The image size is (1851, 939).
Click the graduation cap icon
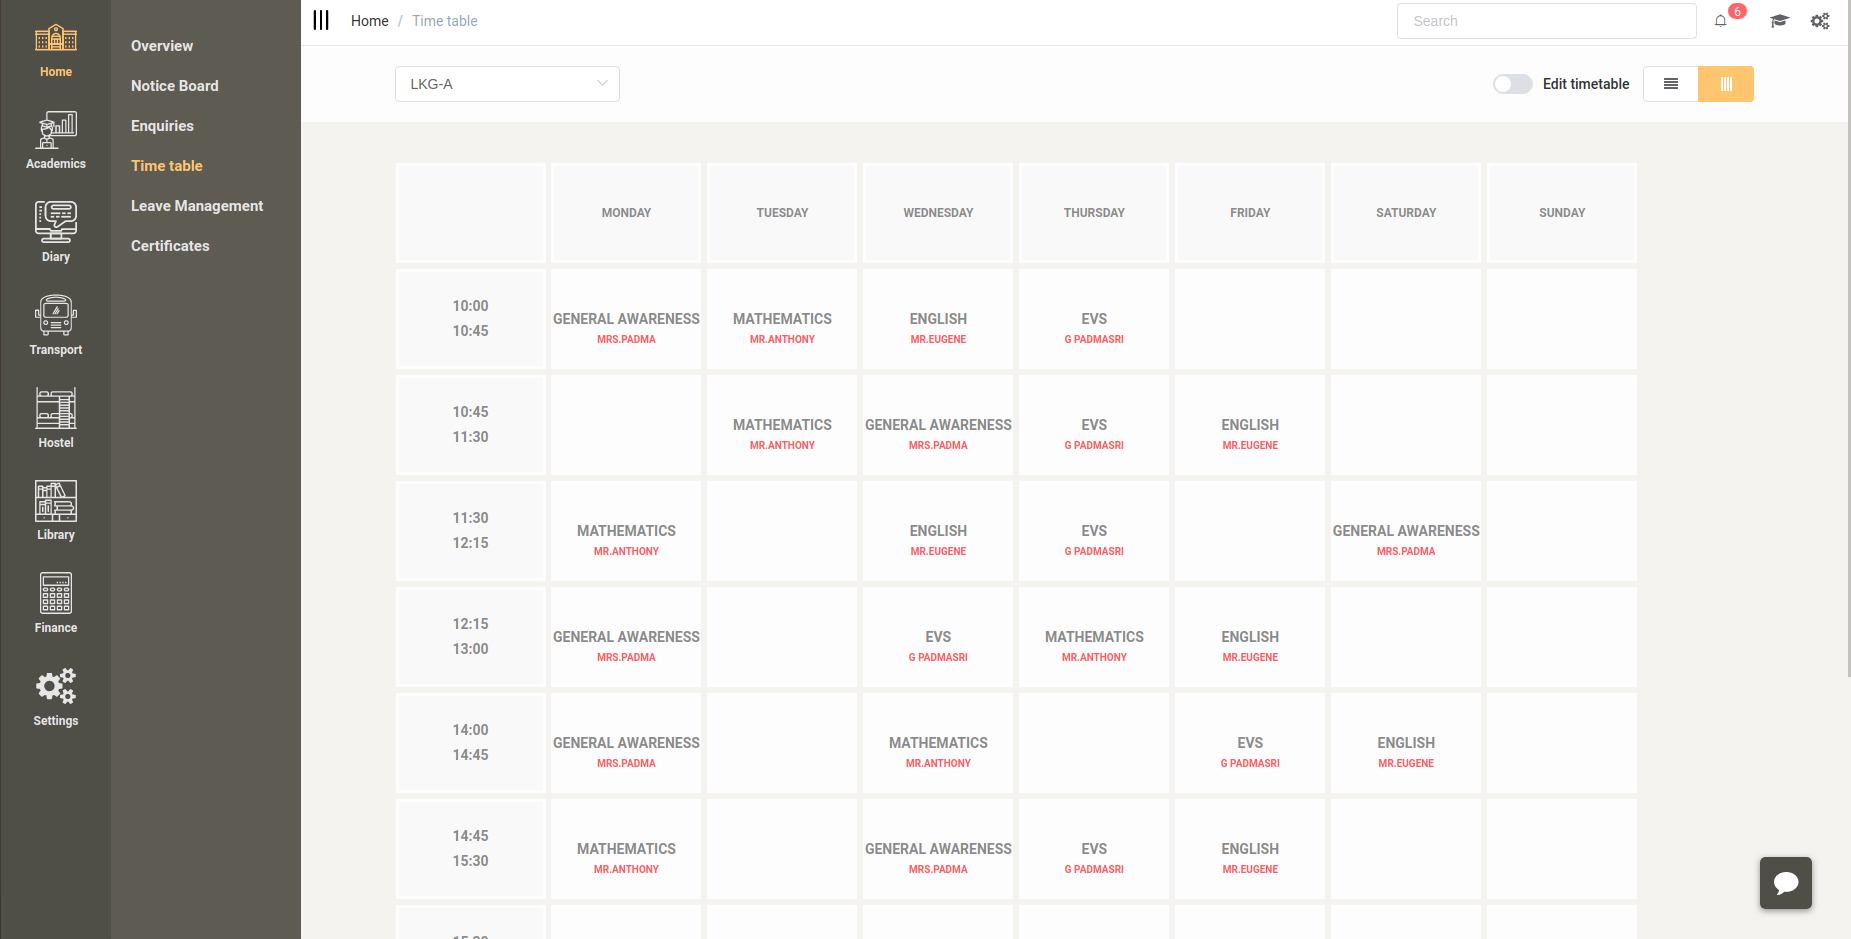pyautogui.click(x=1779, y=21)
